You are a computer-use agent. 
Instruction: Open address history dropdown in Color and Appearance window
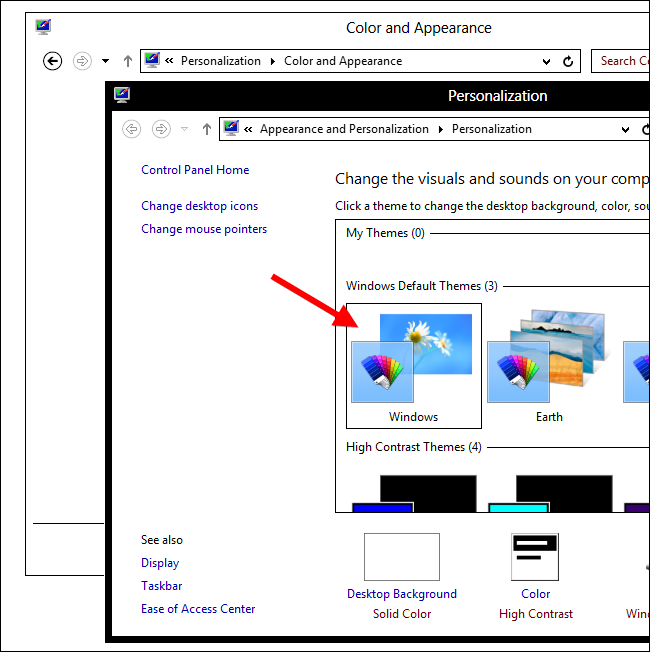[x=546, y=62]
